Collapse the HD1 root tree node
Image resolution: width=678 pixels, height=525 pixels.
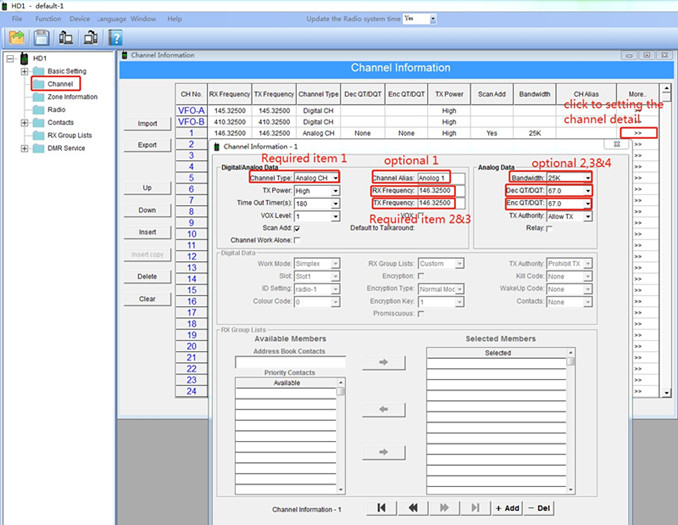coord(10,58)
